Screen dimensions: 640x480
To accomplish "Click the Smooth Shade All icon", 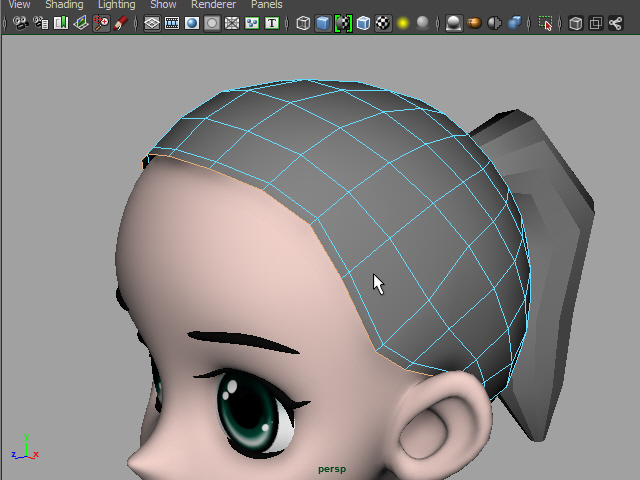I will coord(323,23).
